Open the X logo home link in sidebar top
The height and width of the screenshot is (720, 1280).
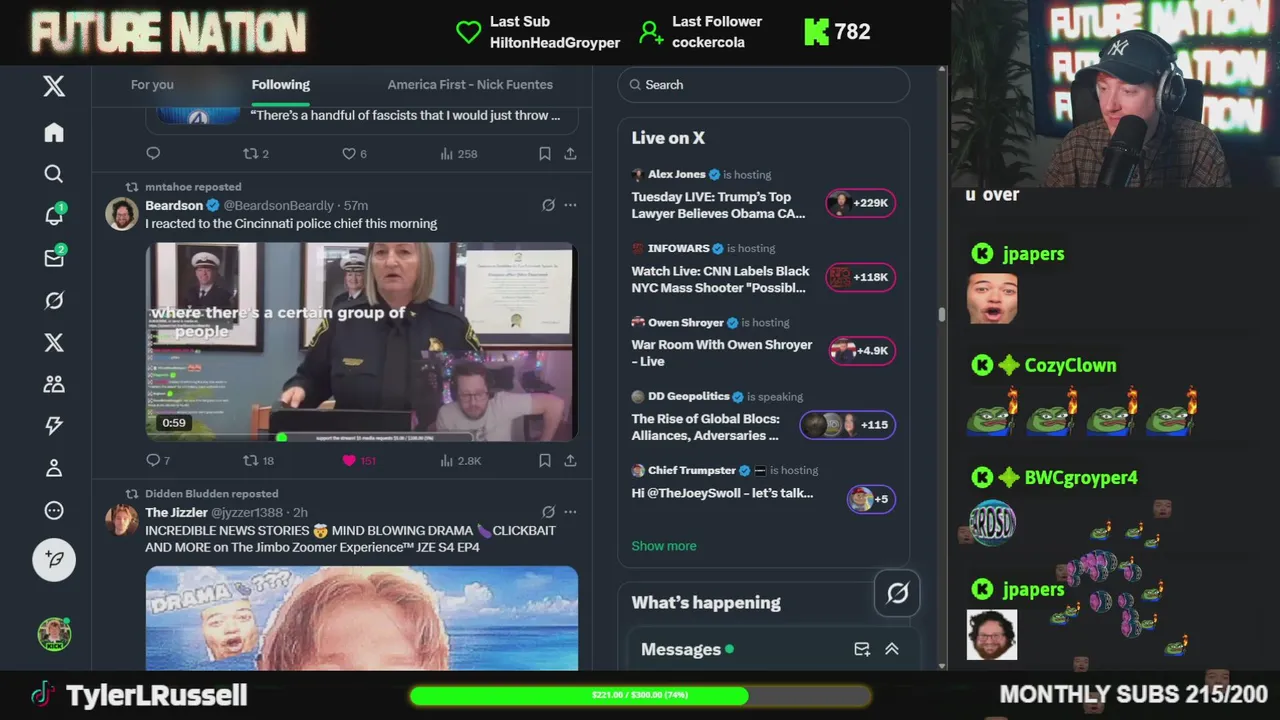54,85
